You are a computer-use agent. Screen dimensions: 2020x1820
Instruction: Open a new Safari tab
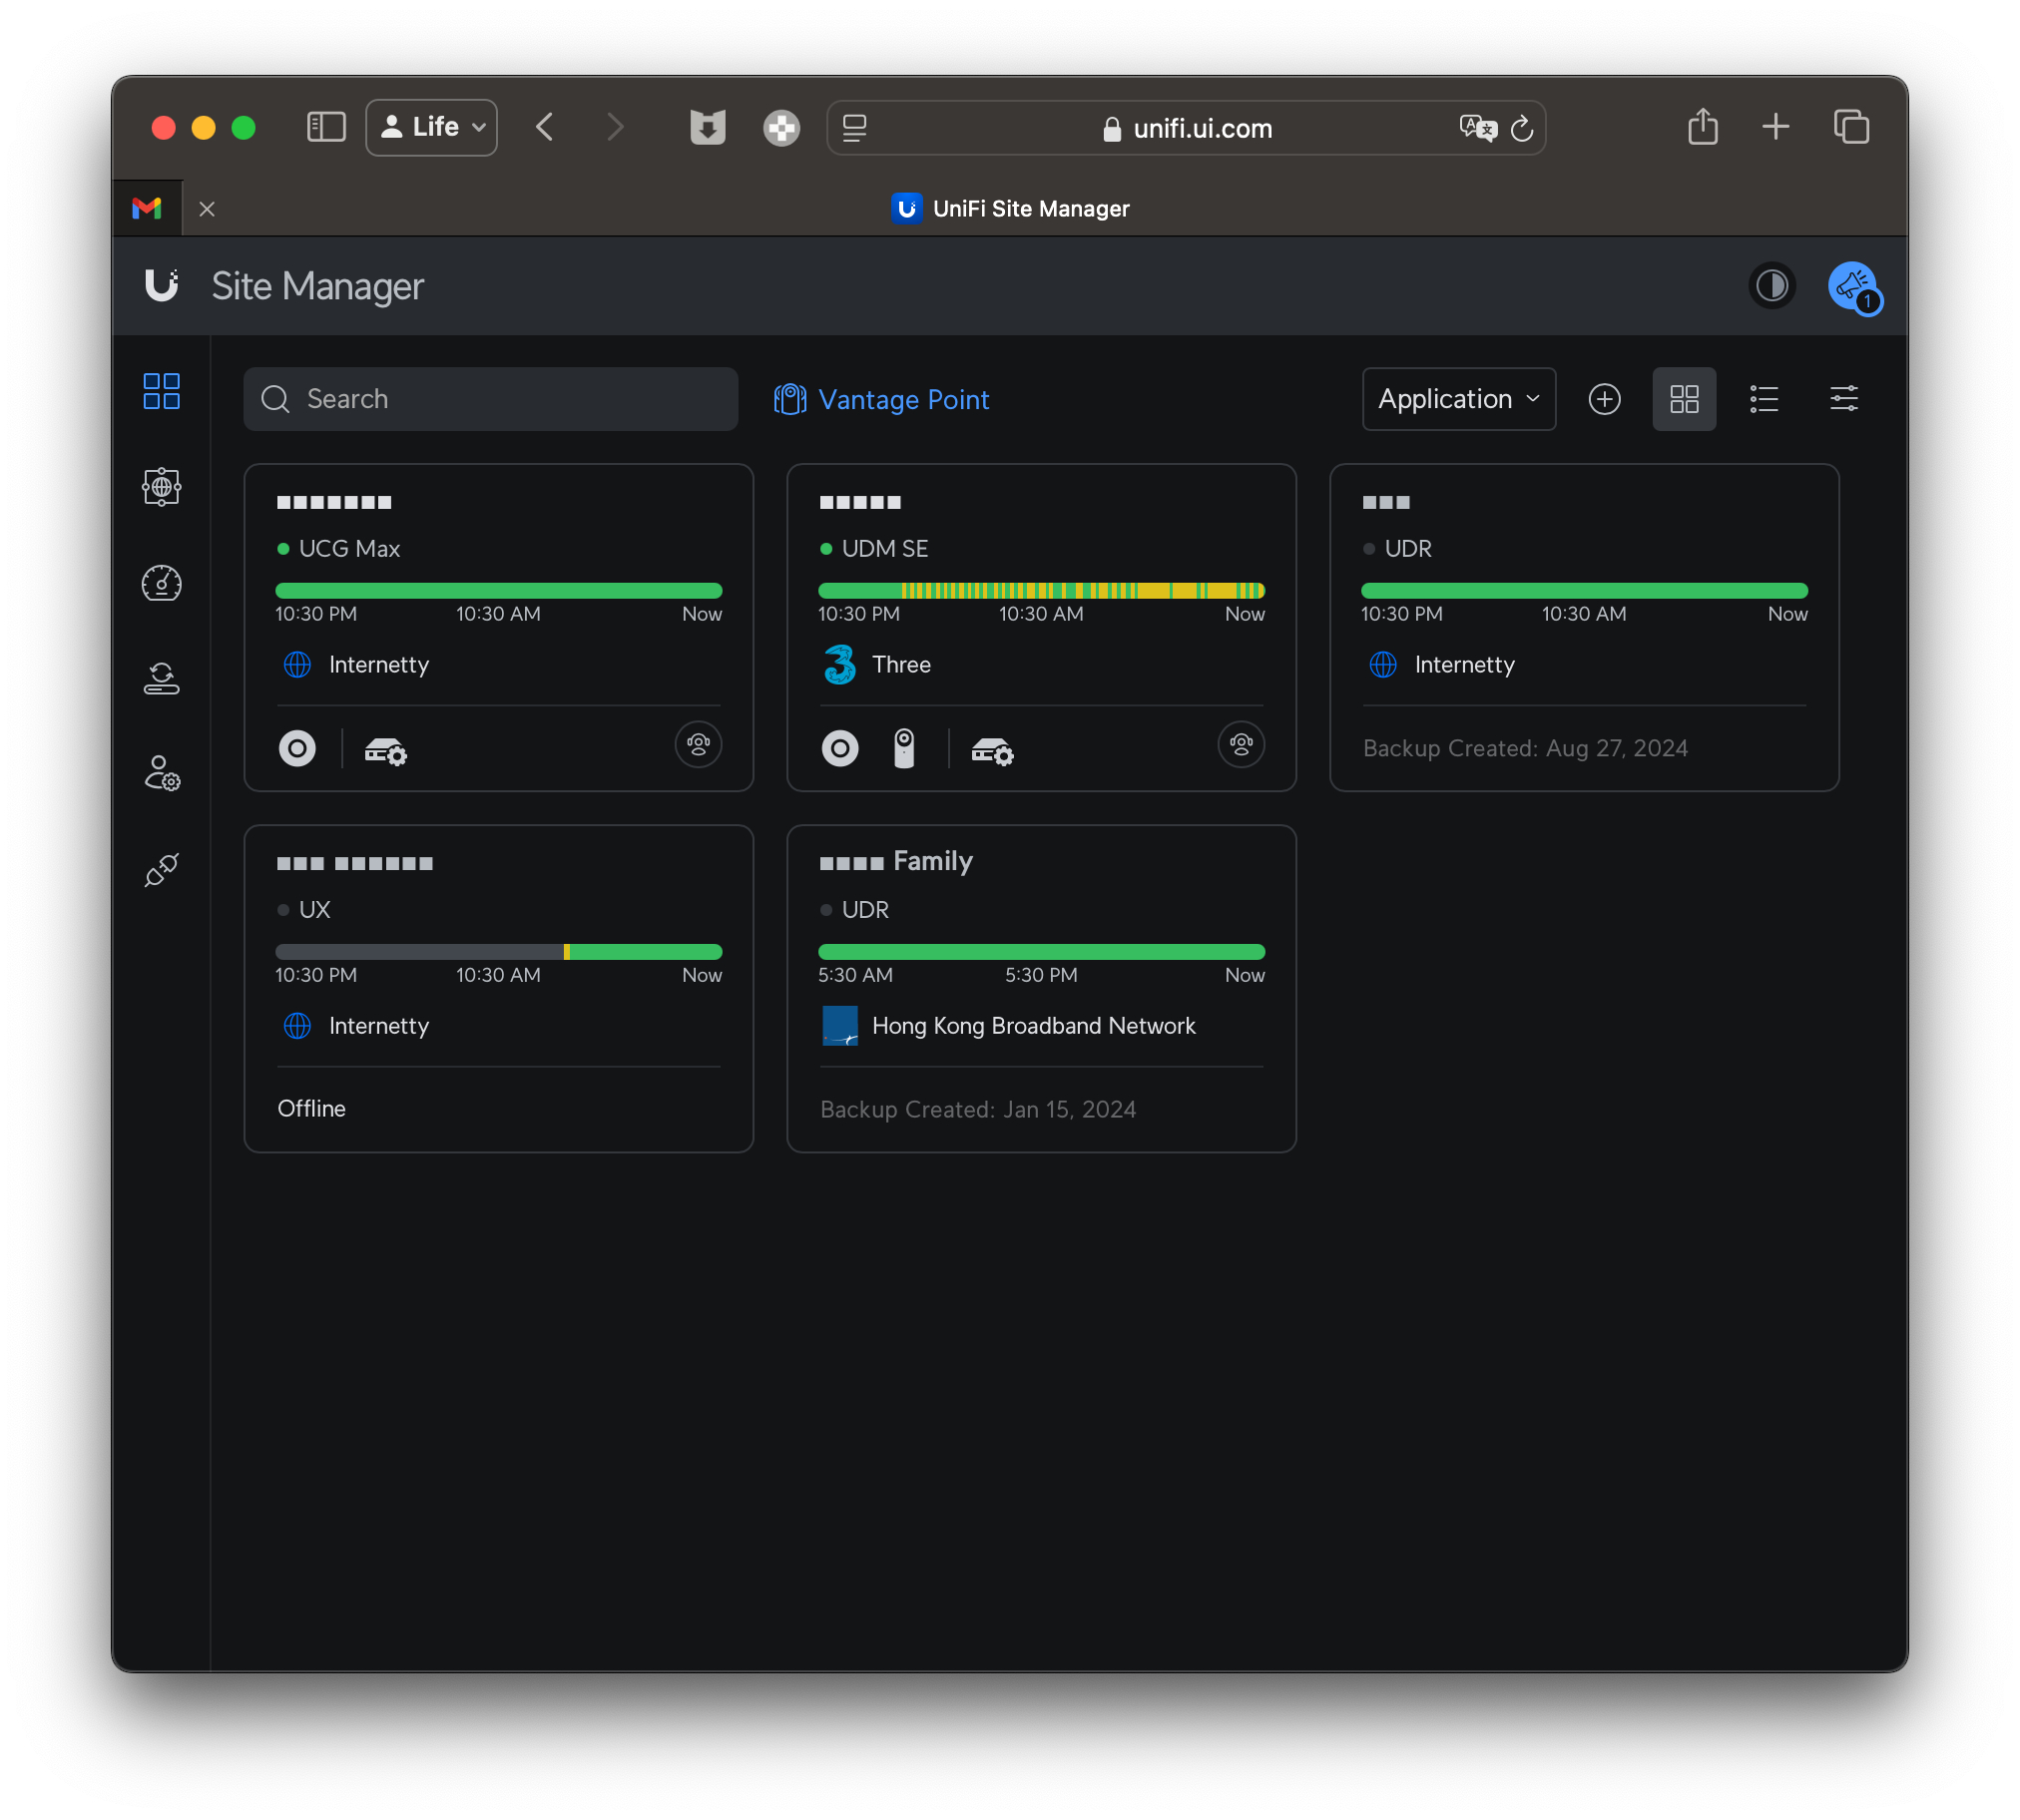[x=1775, y=127]
